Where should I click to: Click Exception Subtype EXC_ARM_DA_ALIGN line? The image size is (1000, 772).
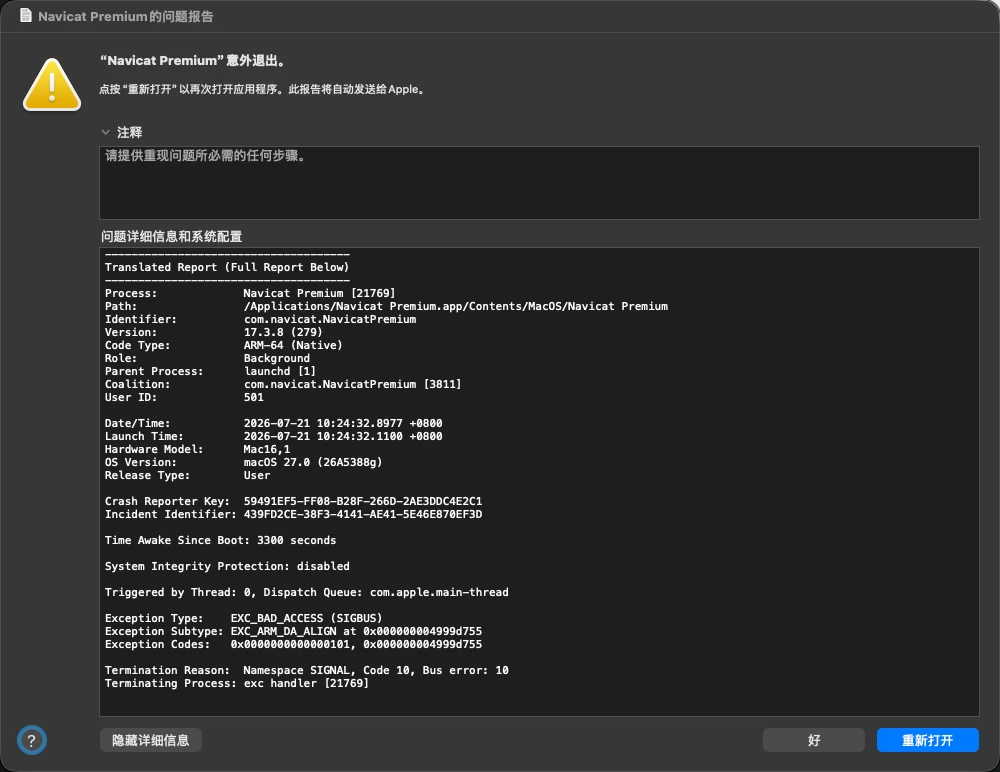pyautogui.click(x=293, y=632)
